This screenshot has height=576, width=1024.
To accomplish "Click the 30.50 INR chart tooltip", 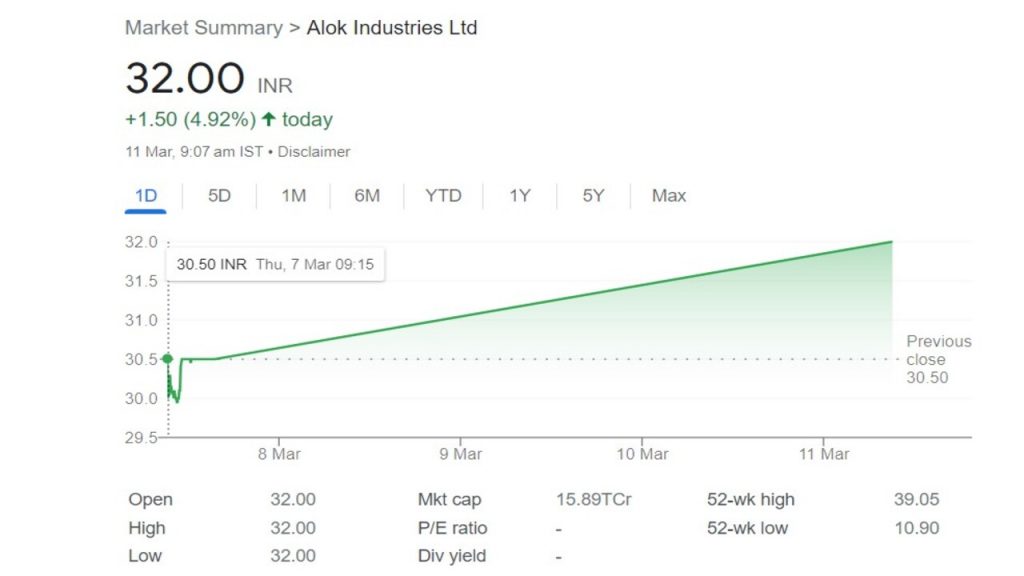I will click(x=275, y=264).
